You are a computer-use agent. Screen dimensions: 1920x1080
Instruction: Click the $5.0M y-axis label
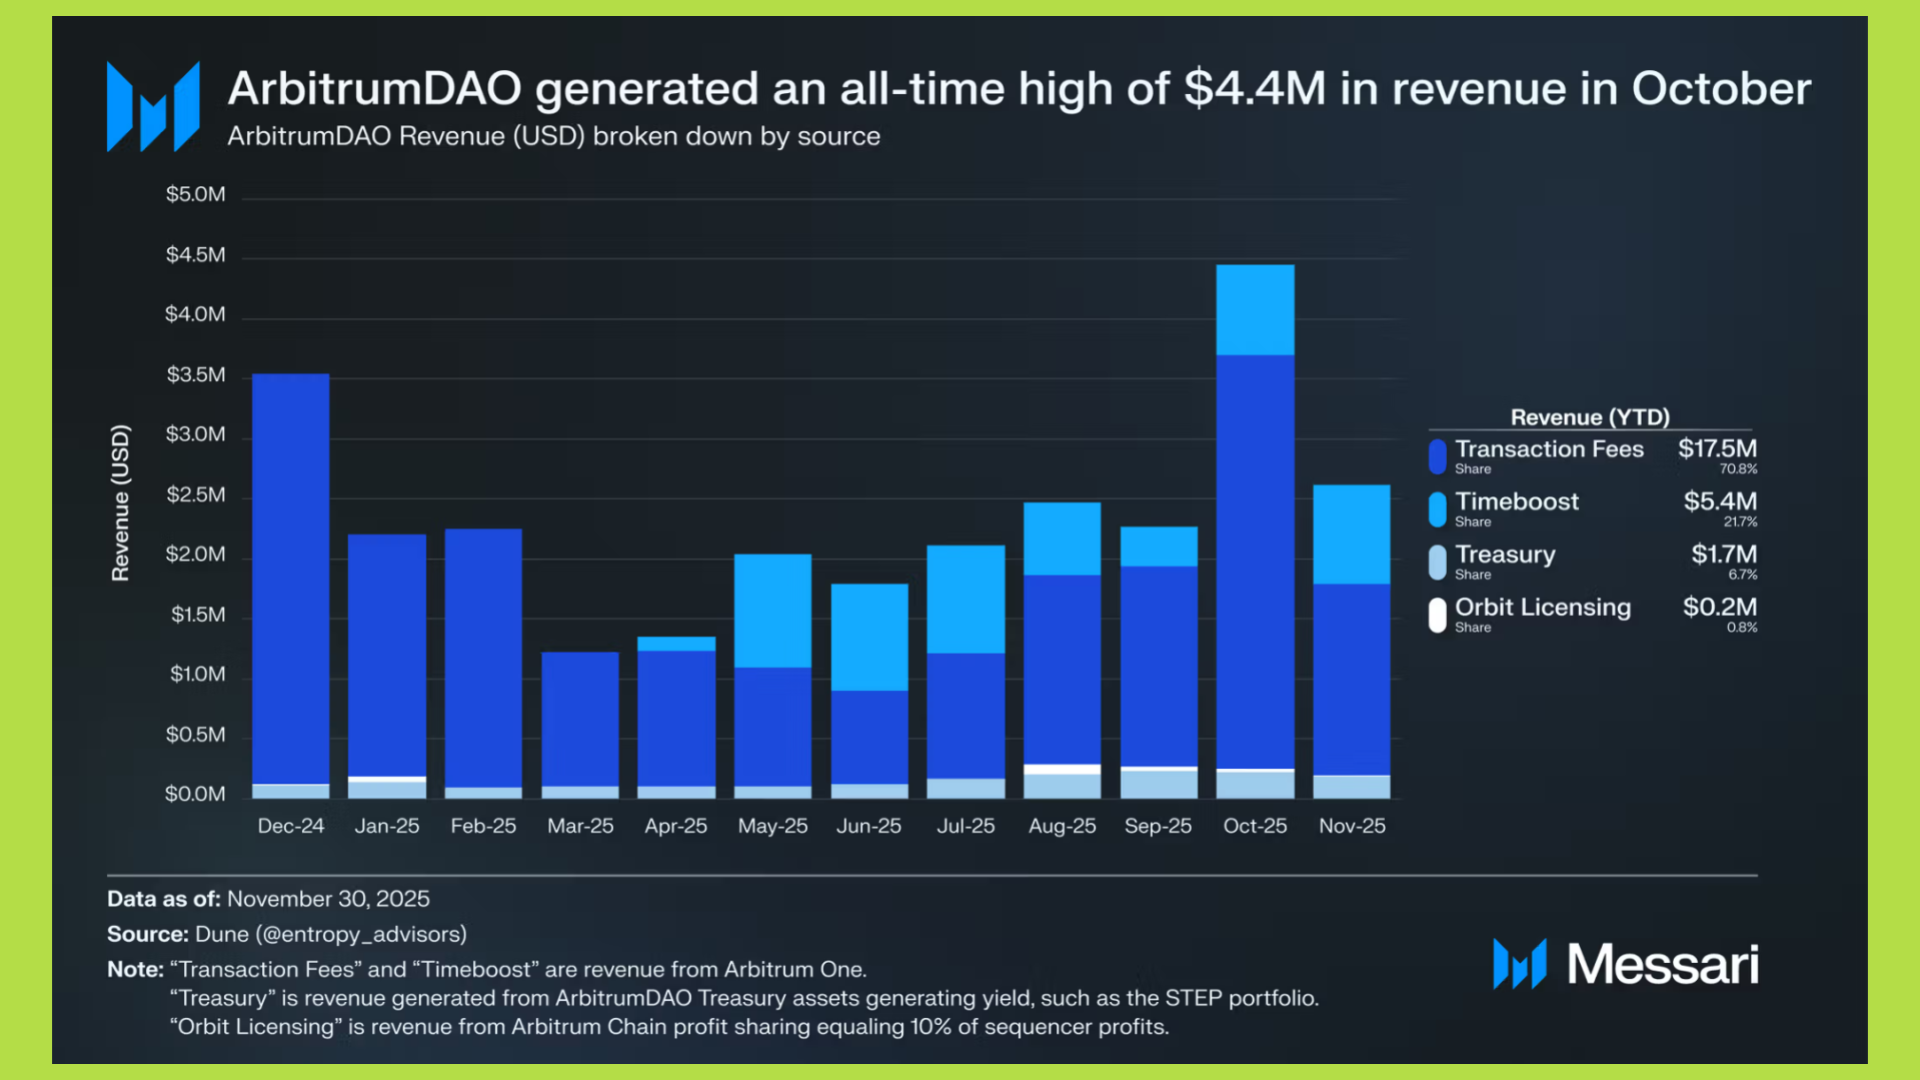pos(196,194)
